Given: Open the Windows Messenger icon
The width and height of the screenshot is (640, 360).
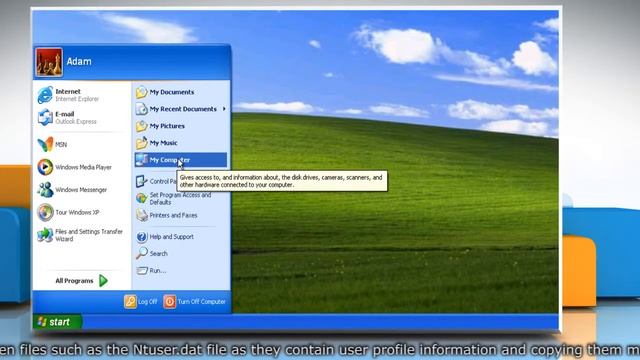Looking at the screenshot, I should [x=45, y=190].
